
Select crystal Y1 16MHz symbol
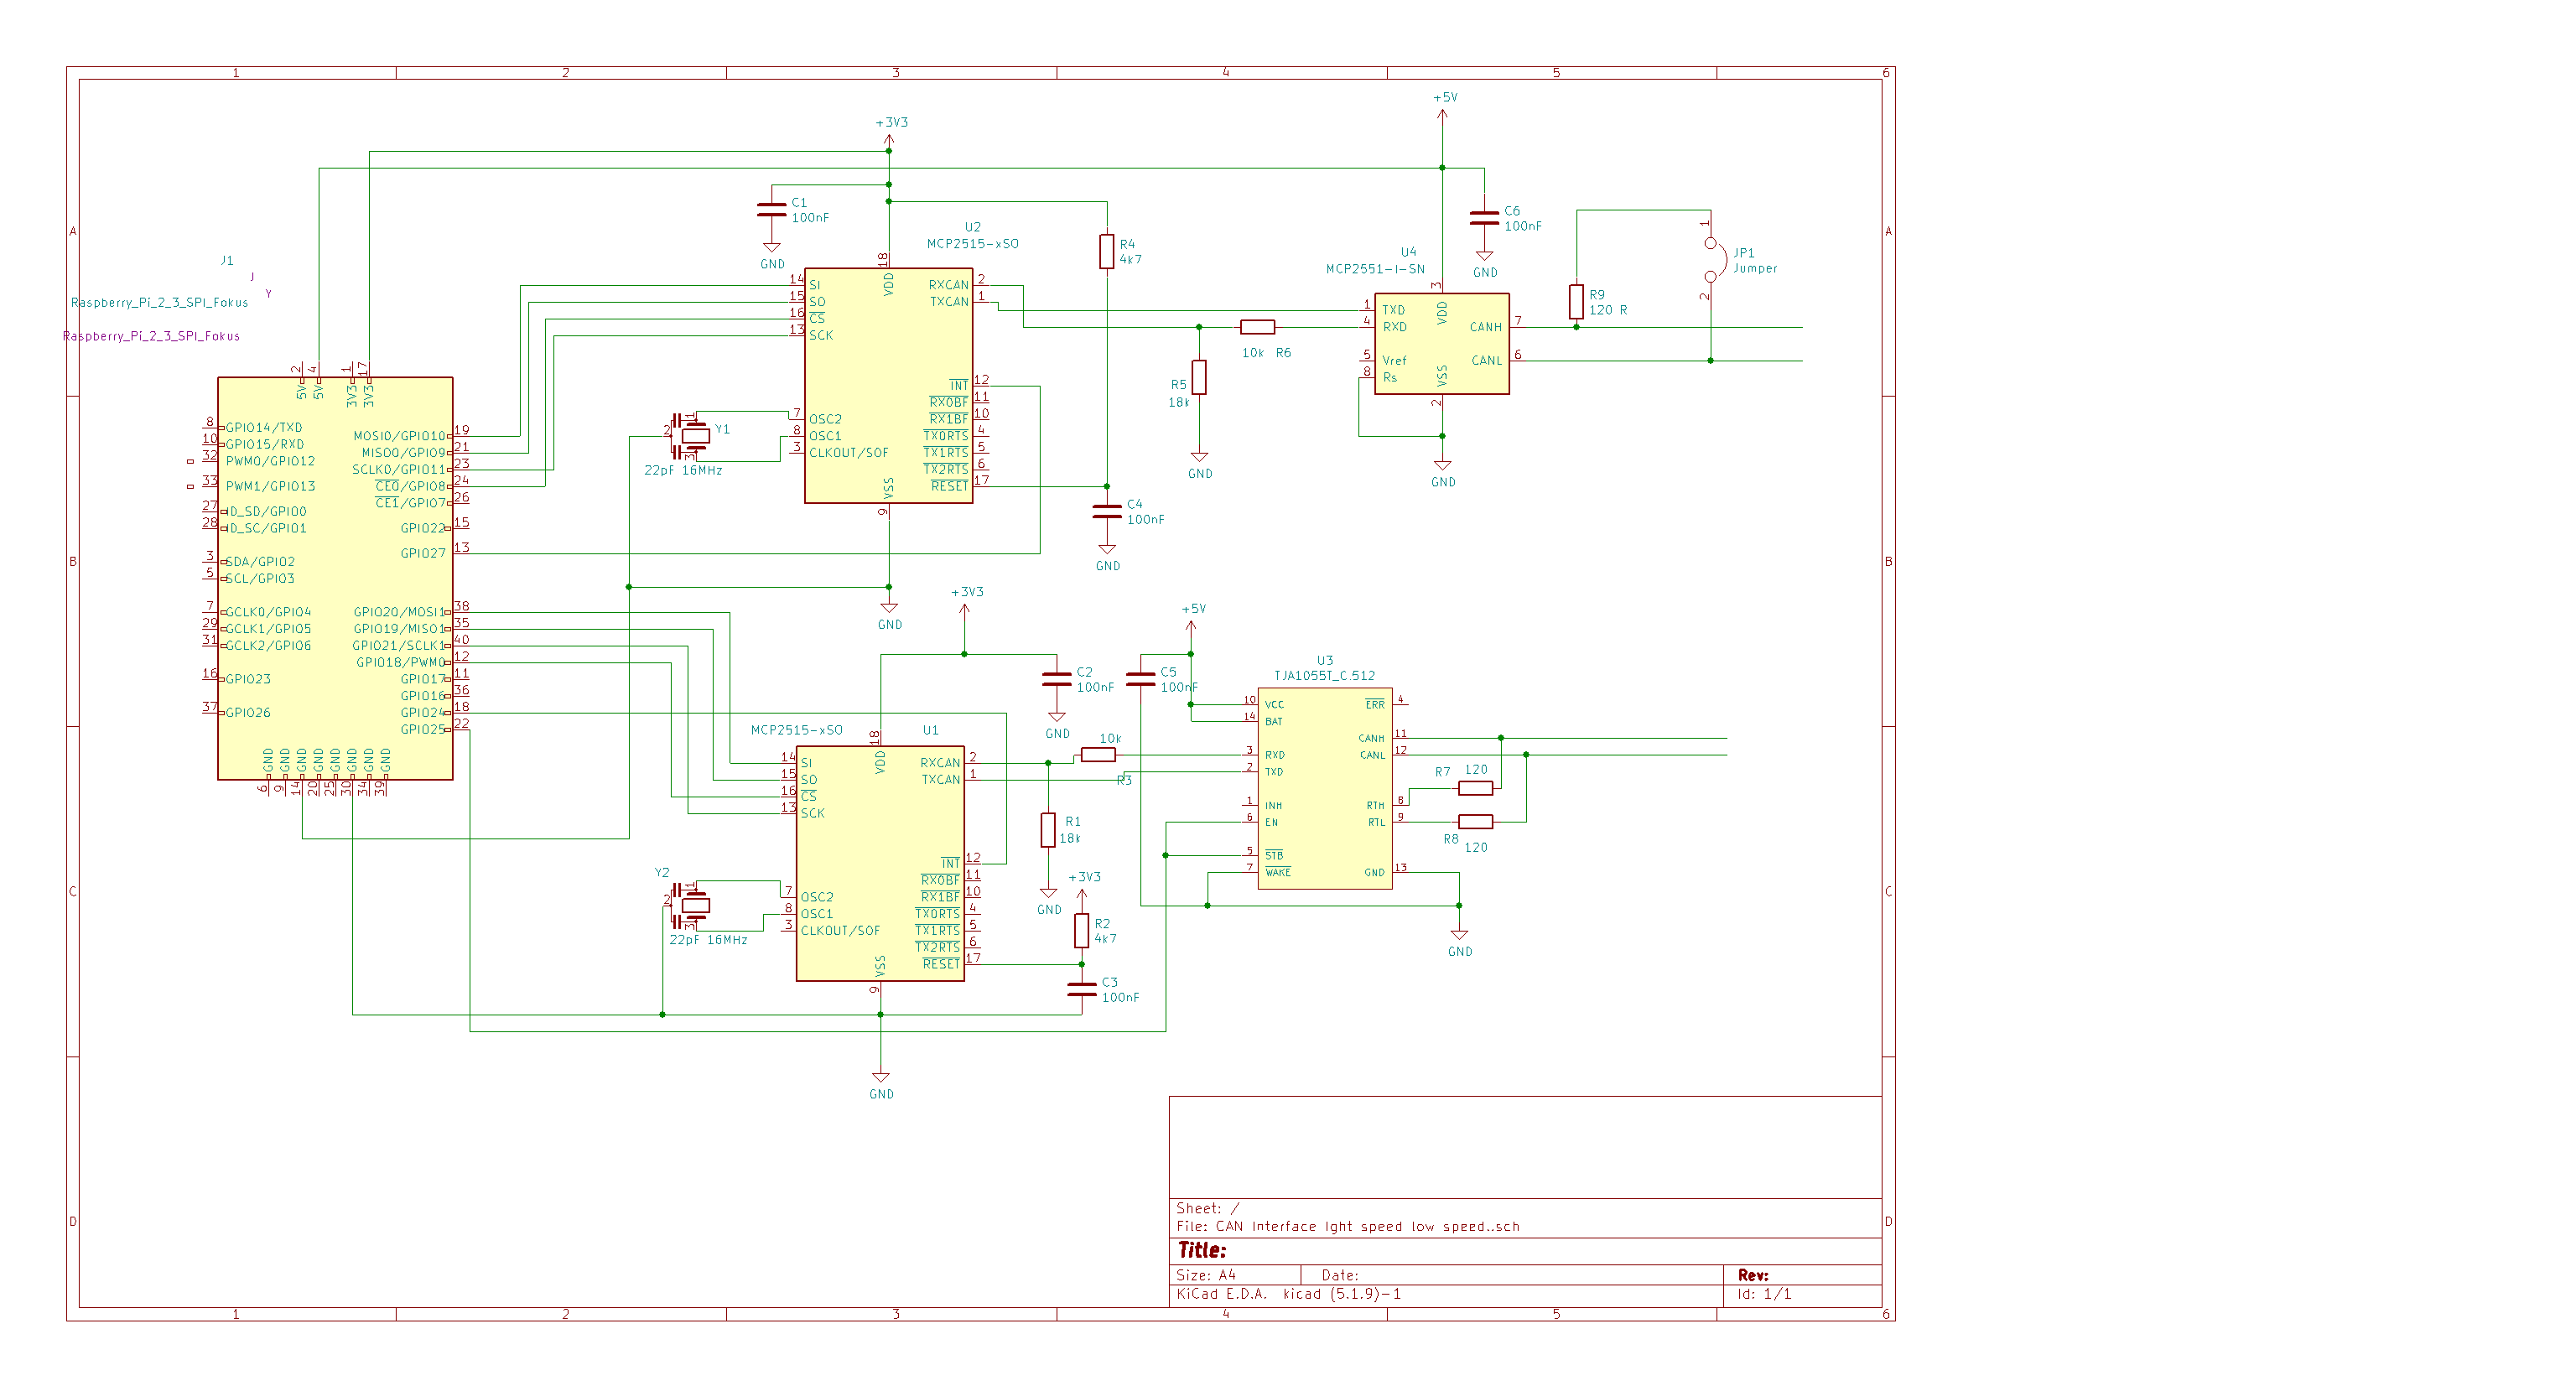692,435
